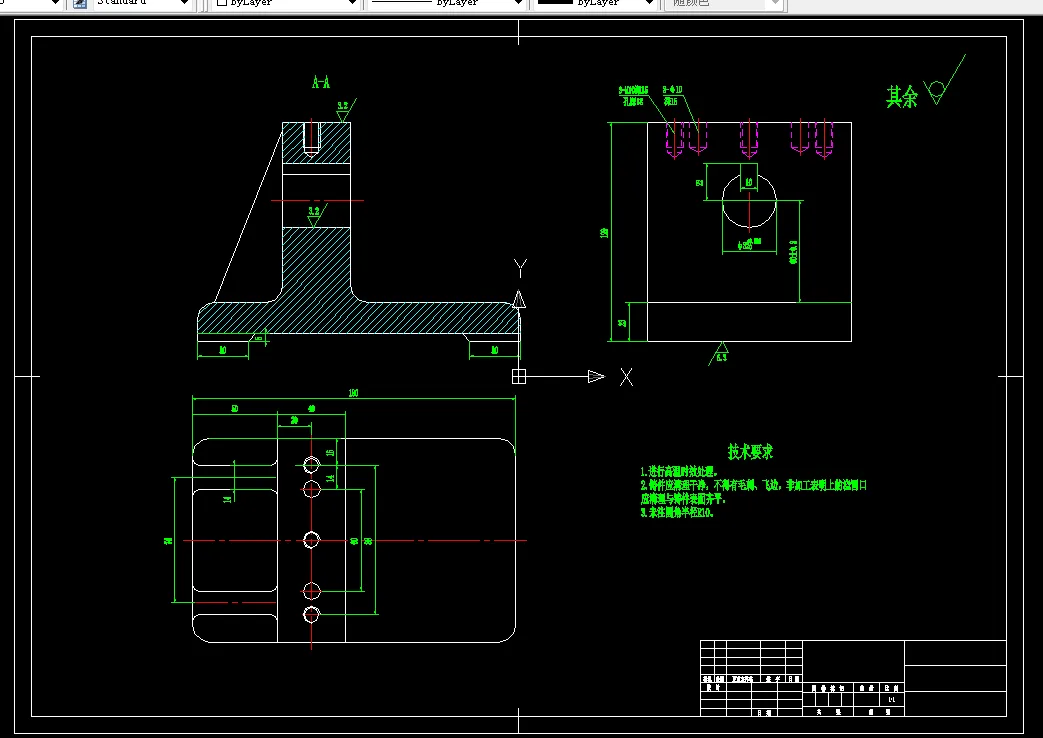Select the 3.2 roughness symbol inside the bore
Image resolution: width=1043 pixels, height=738 pixels.
(315, 216)
